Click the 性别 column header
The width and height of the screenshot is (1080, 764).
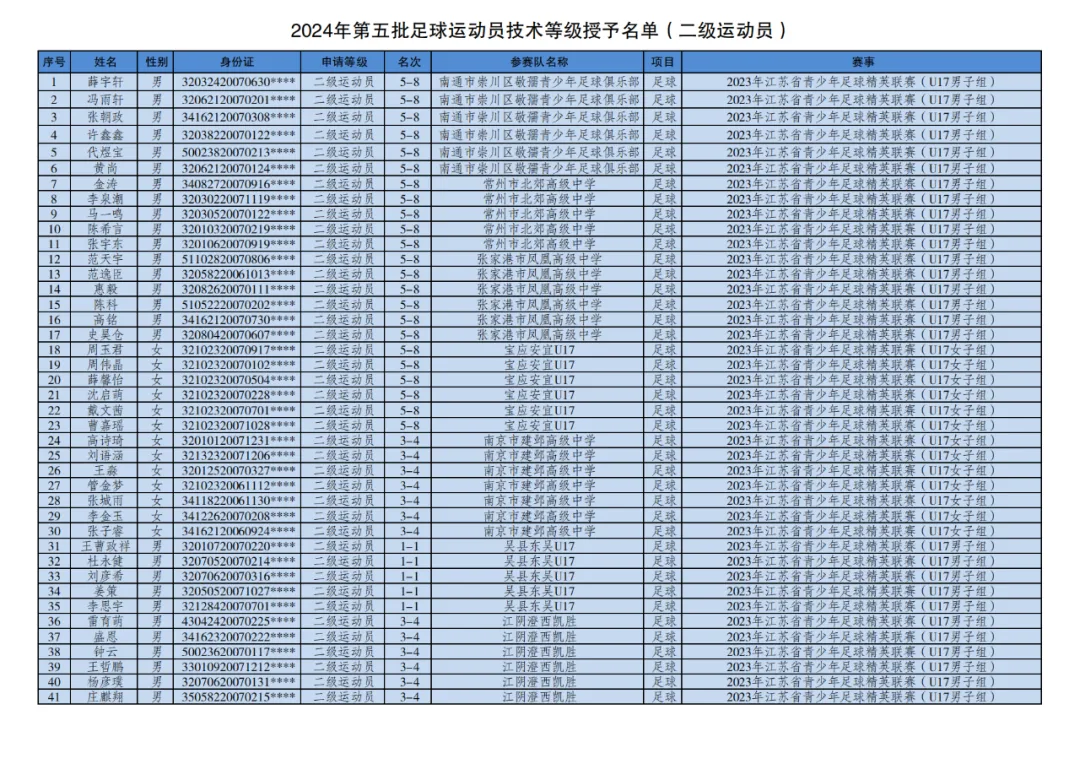156,61
